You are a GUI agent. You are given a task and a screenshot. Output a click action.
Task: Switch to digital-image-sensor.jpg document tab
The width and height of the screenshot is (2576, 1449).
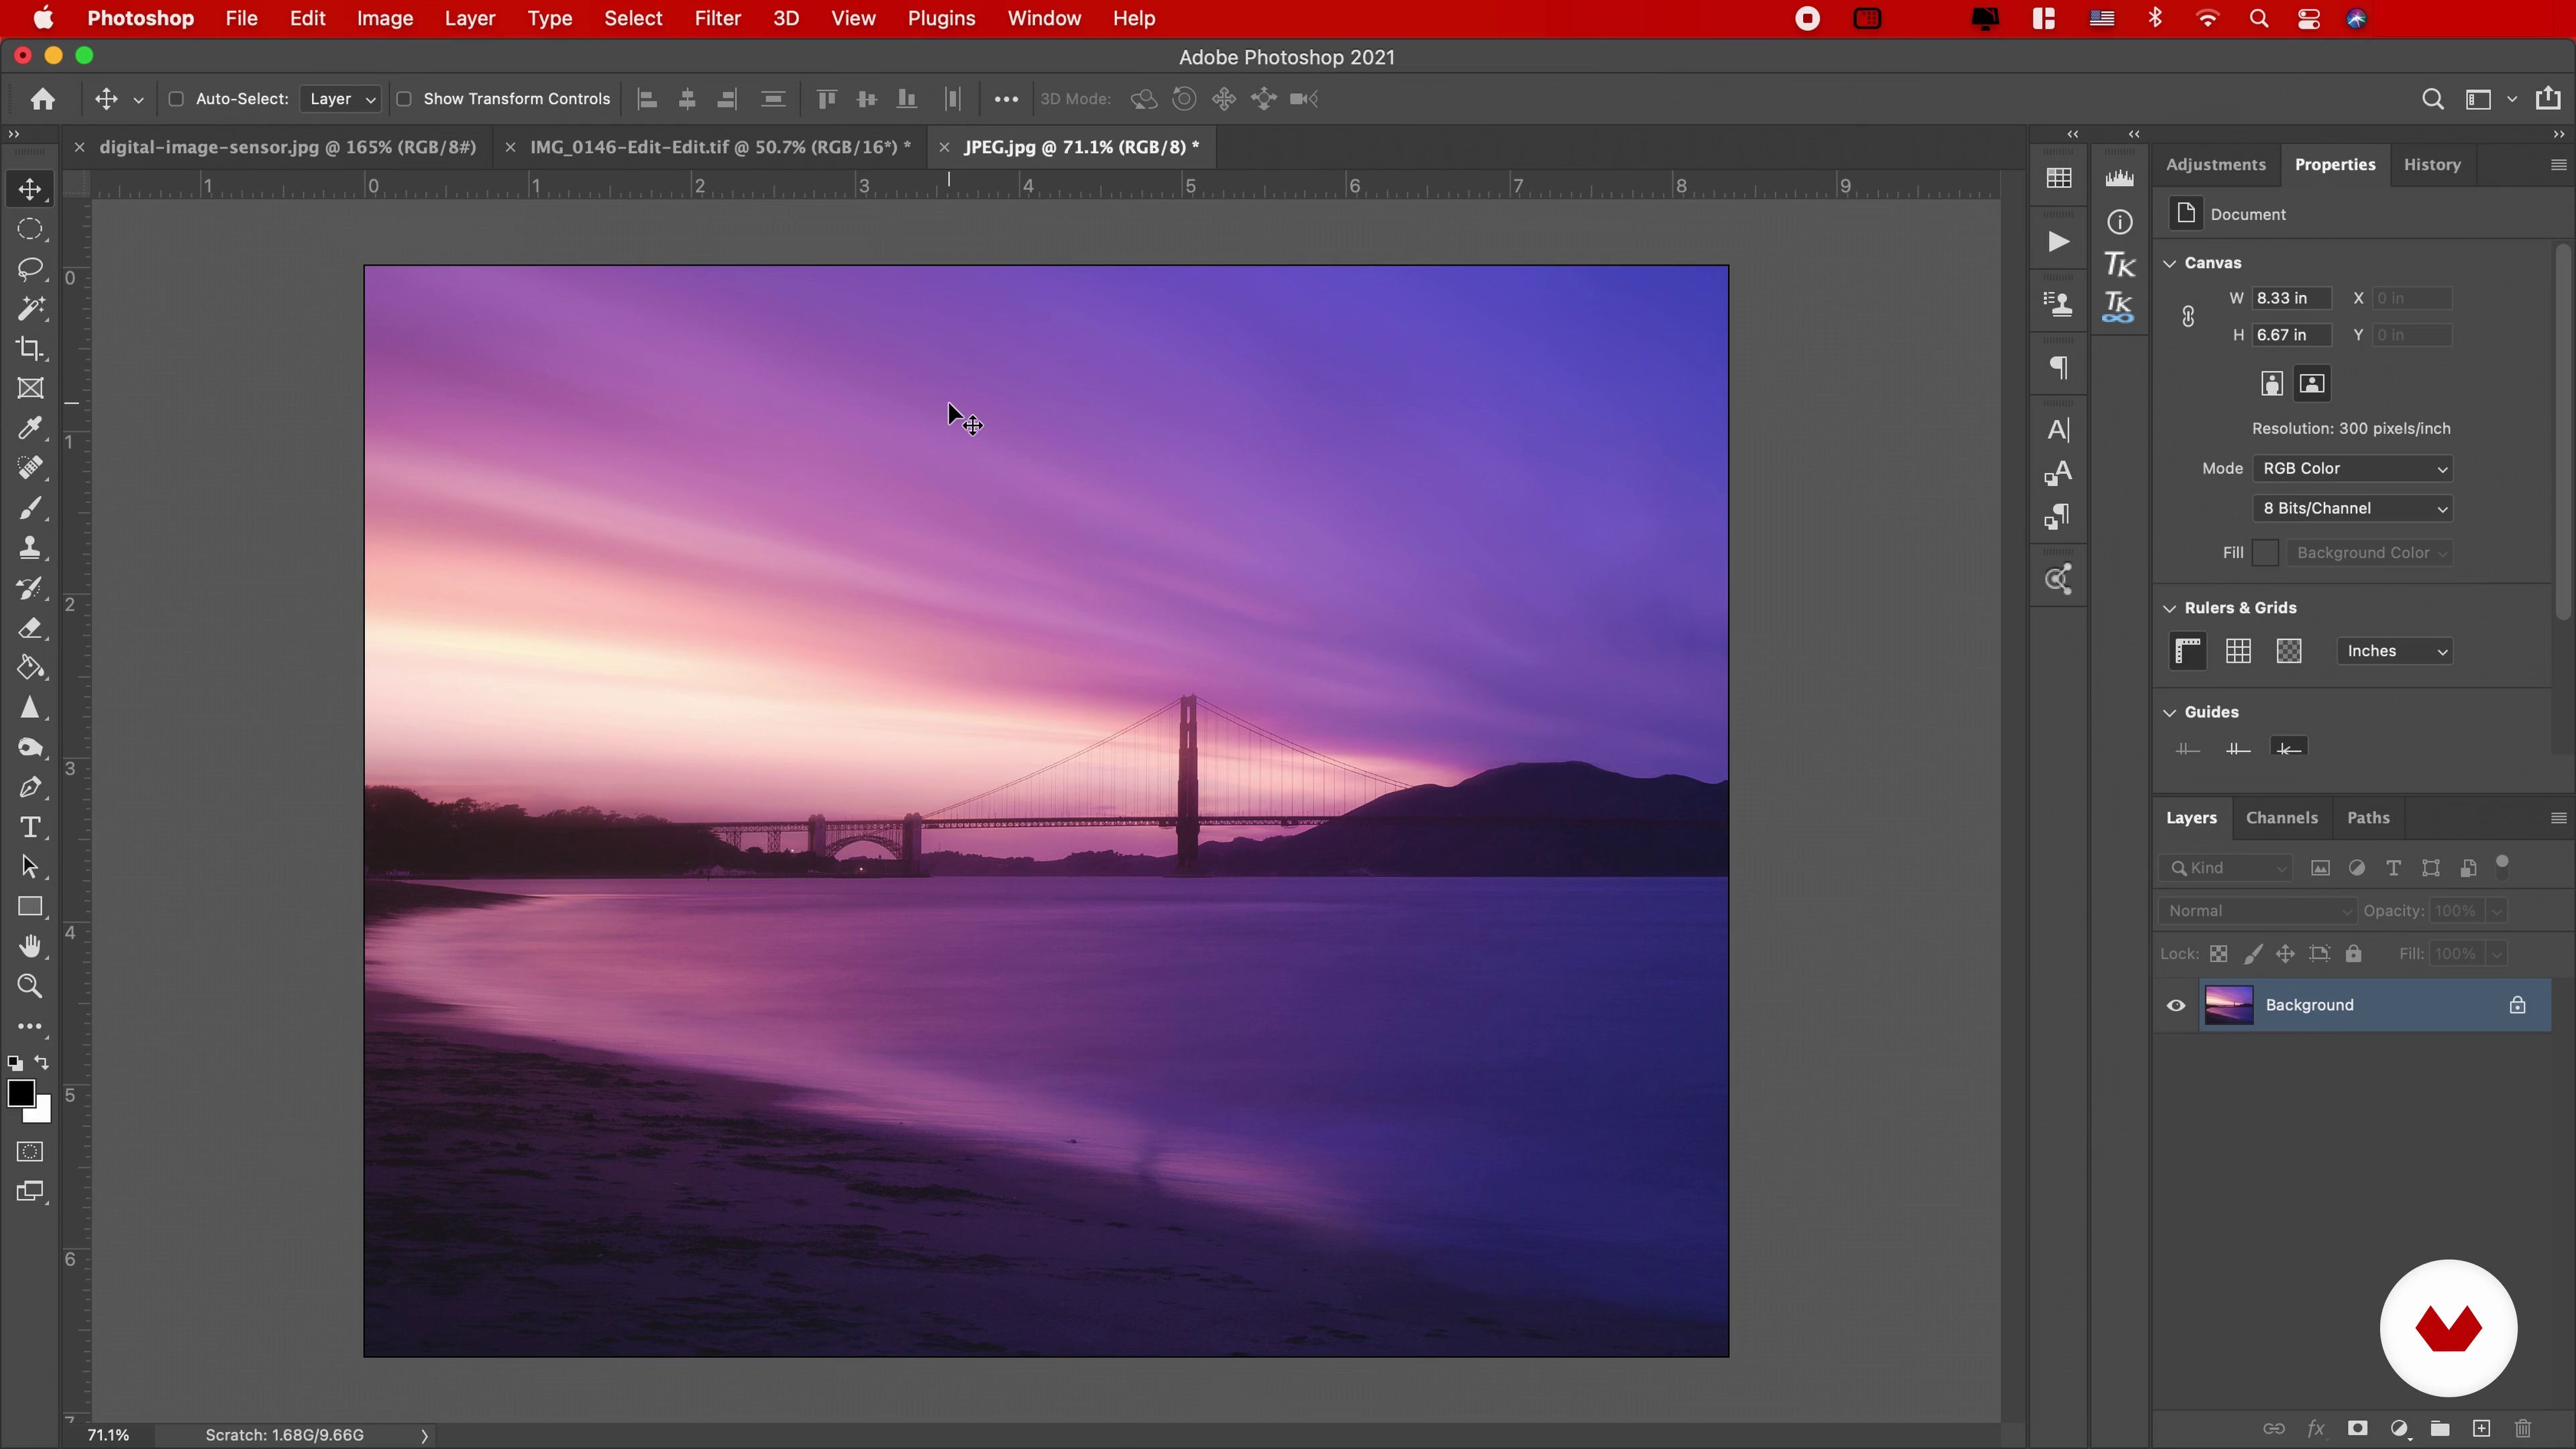coord(287,147)
